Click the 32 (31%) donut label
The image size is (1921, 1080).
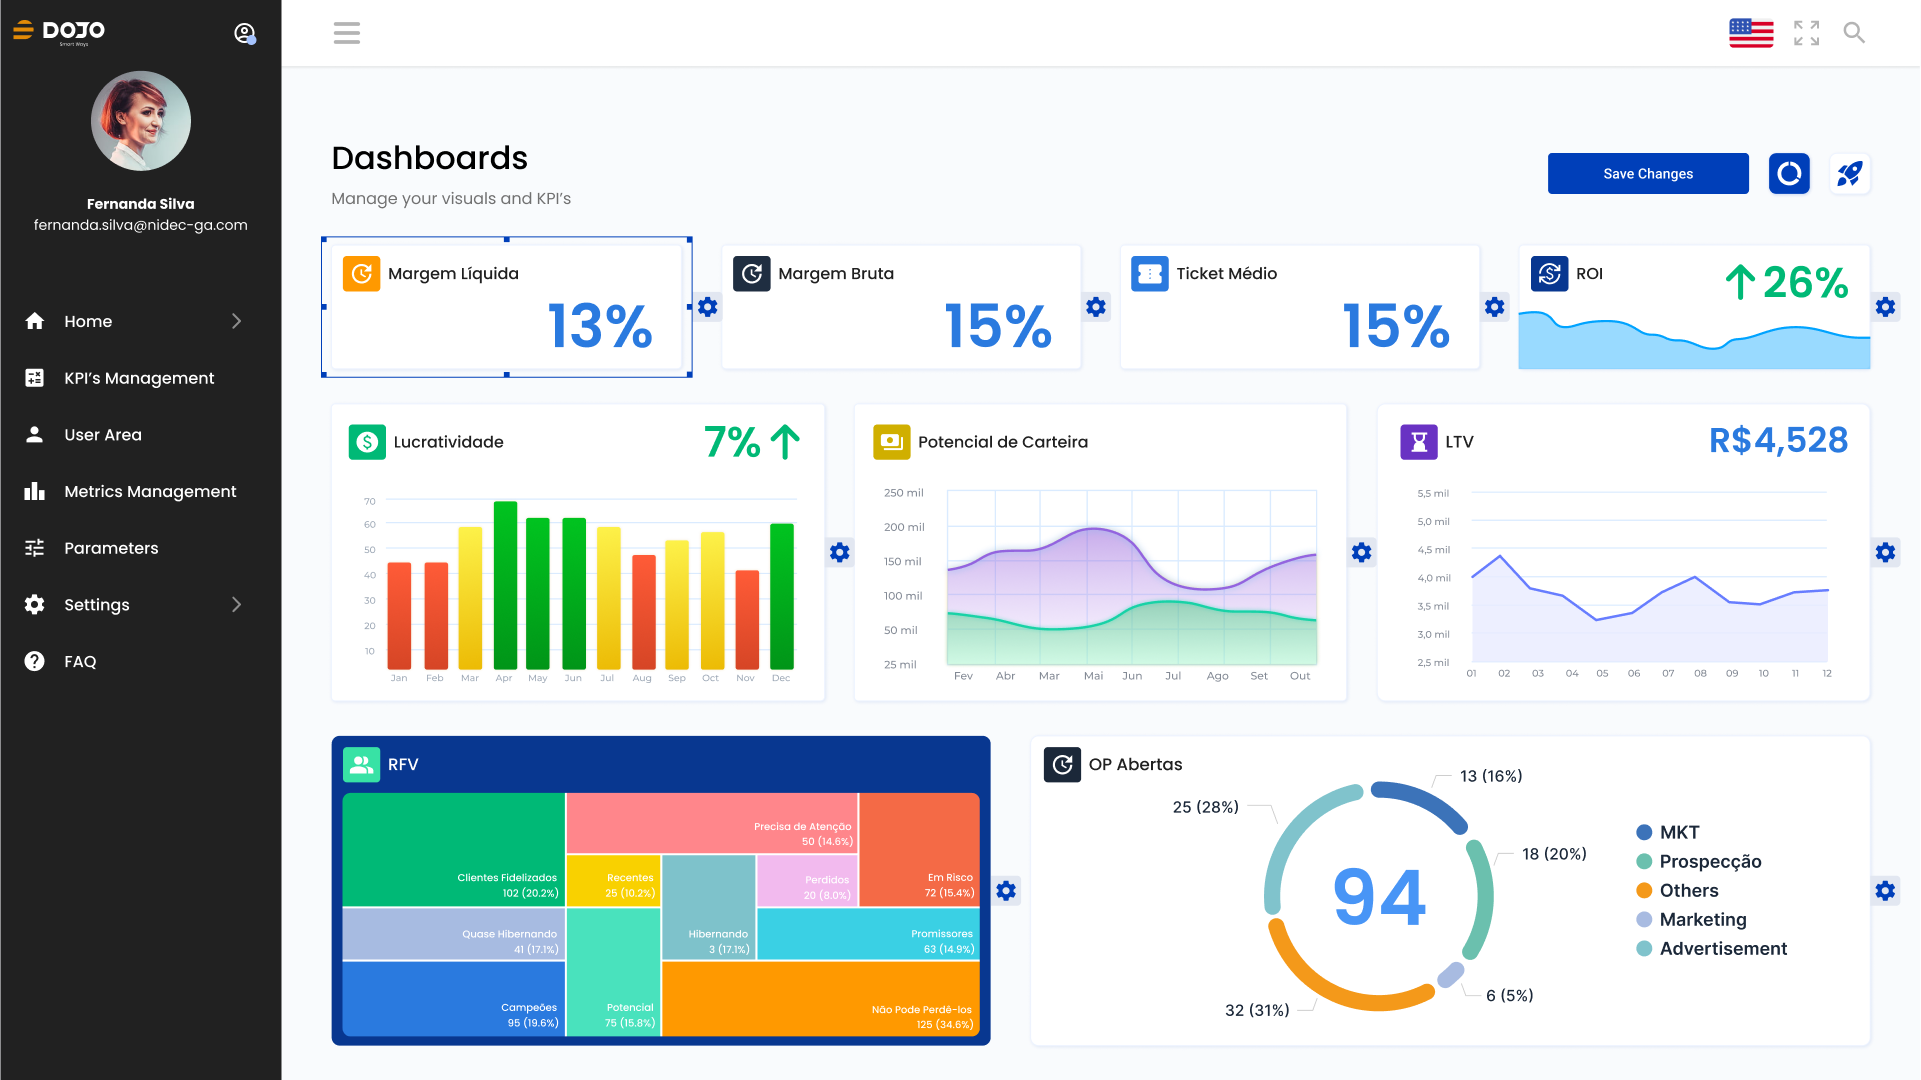coord(1257,1010)
